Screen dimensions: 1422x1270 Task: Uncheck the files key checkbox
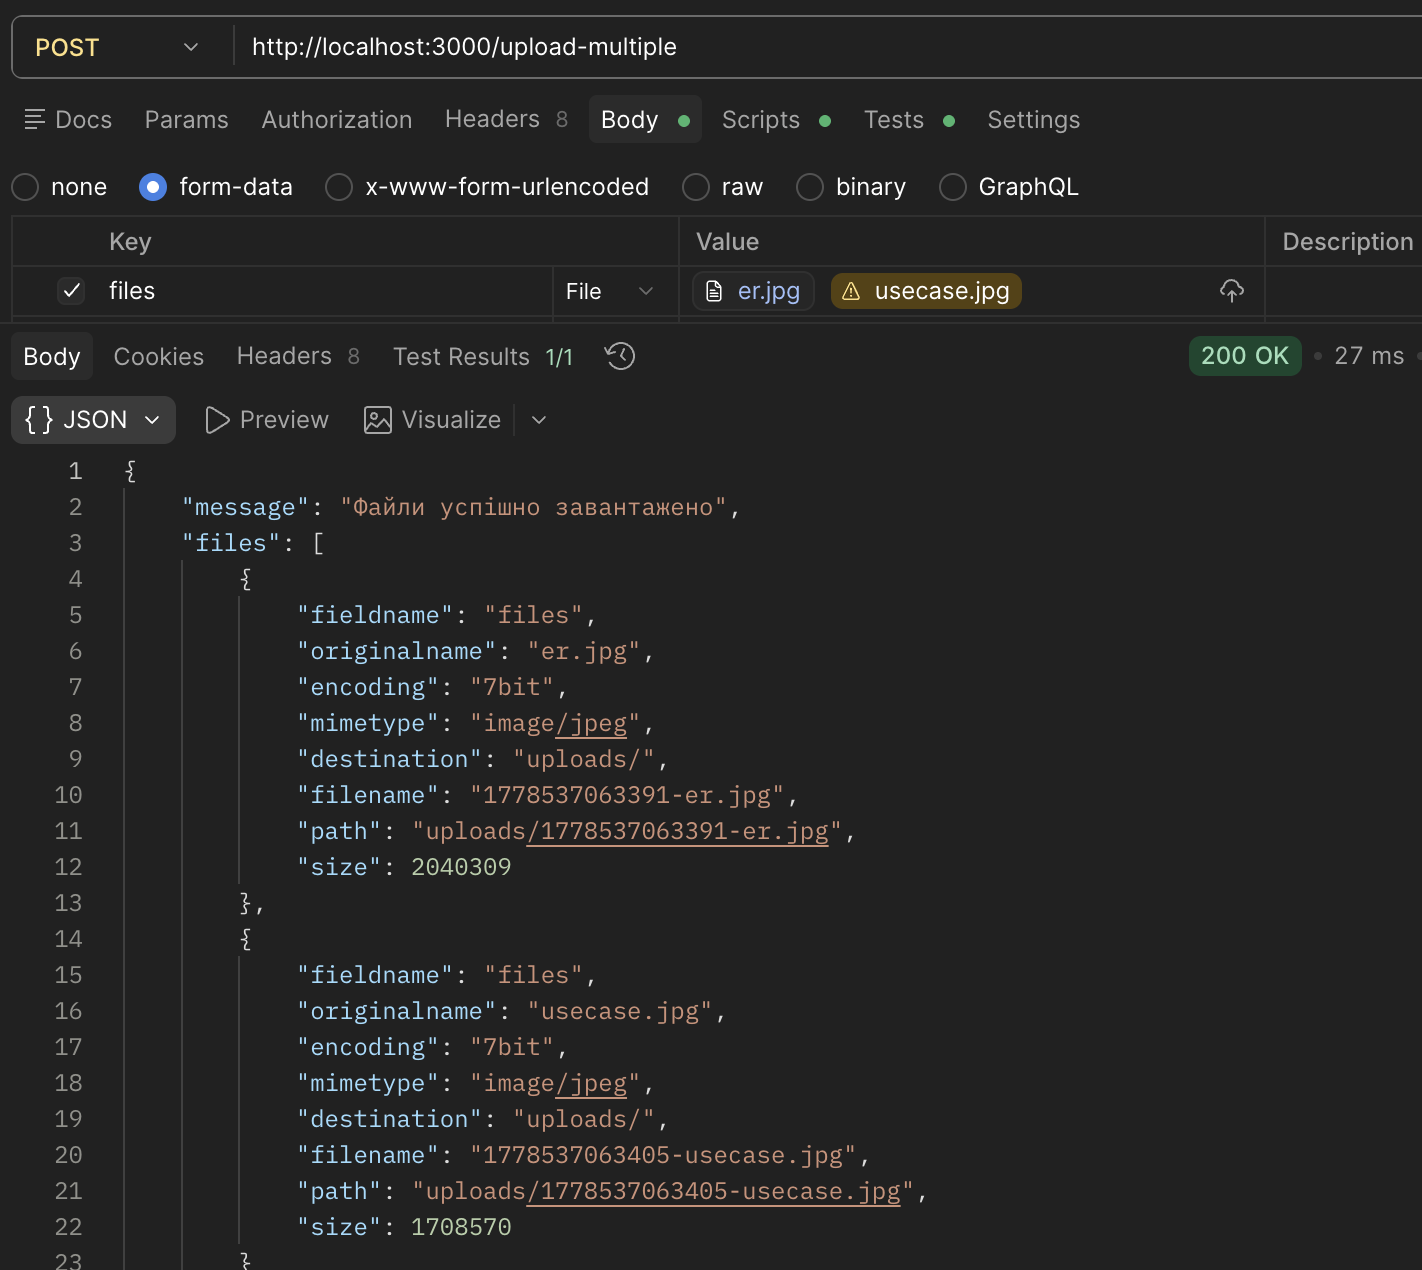click(72, 291)
